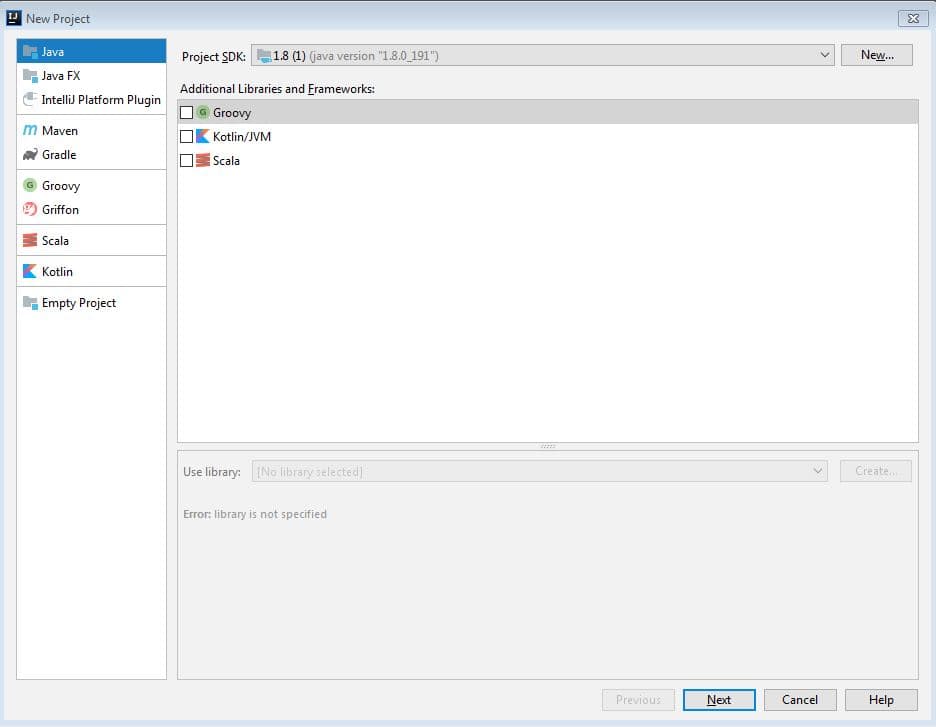The height and width of the screenshot is (727, 936).
Task: Click the red Scala icon in sidebar
Action: [30, 240]
